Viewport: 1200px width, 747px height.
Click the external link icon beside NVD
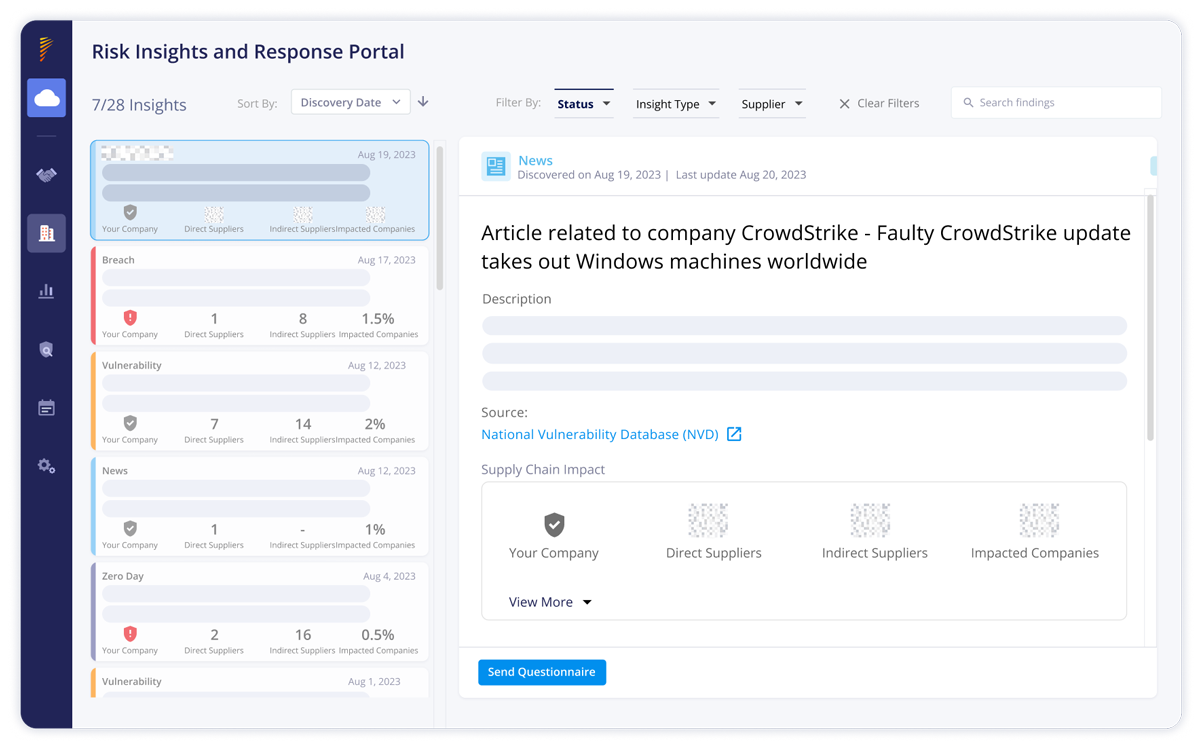734,434
